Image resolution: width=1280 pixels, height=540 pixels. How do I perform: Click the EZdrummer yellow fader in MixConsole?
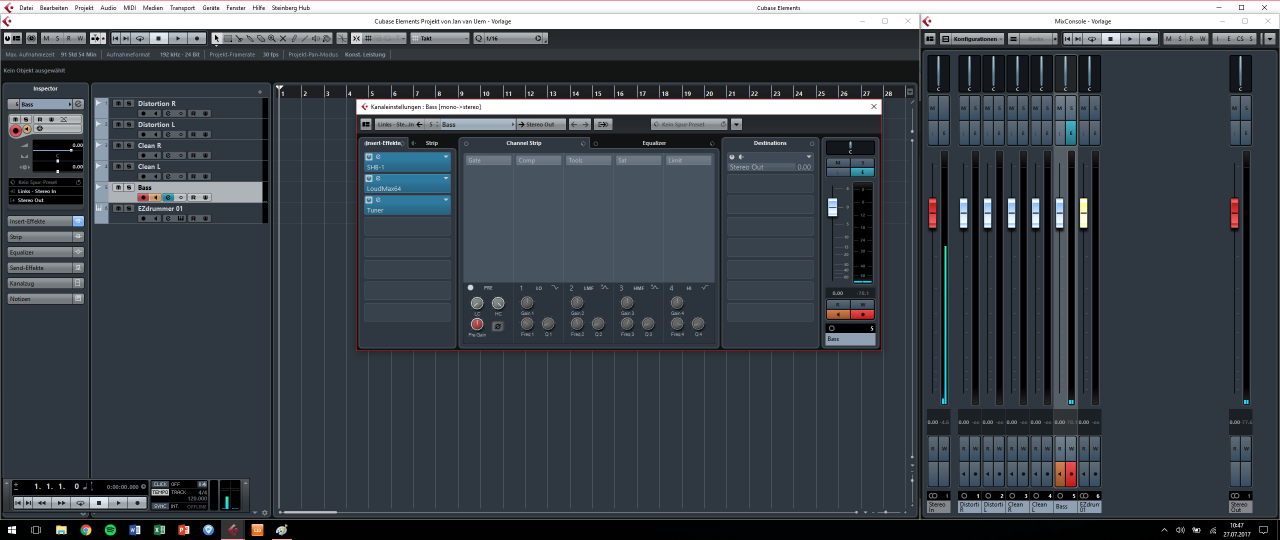click(x=1083, y=212)
